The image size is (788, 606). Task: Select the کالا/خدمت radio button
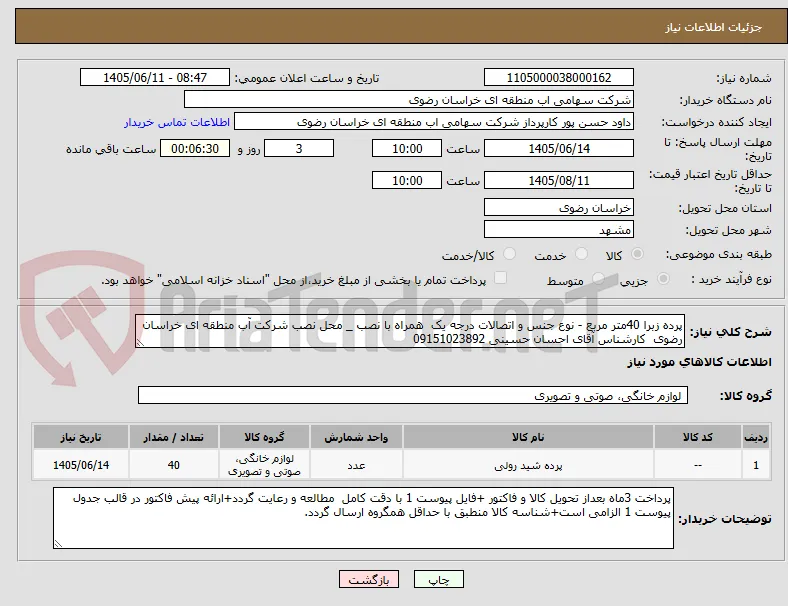click(x=510, y=254)
